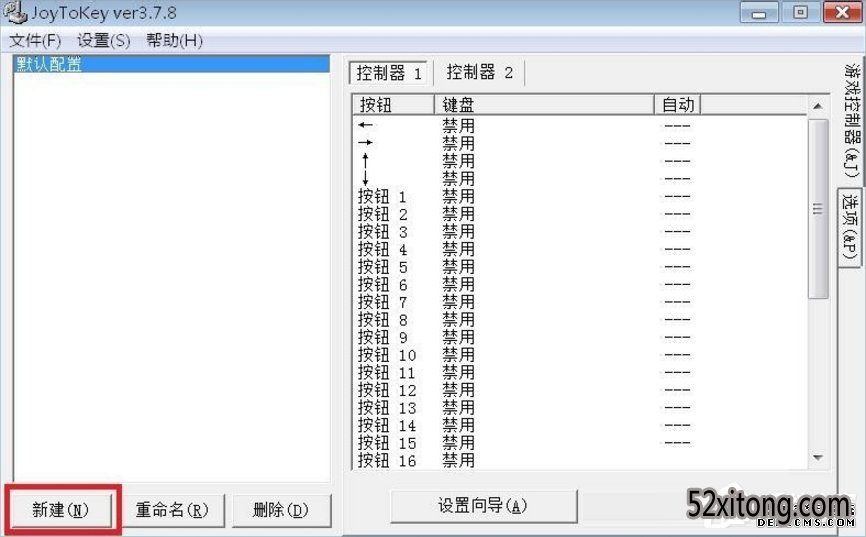Select the 按钮 2 row

(579, 214)
